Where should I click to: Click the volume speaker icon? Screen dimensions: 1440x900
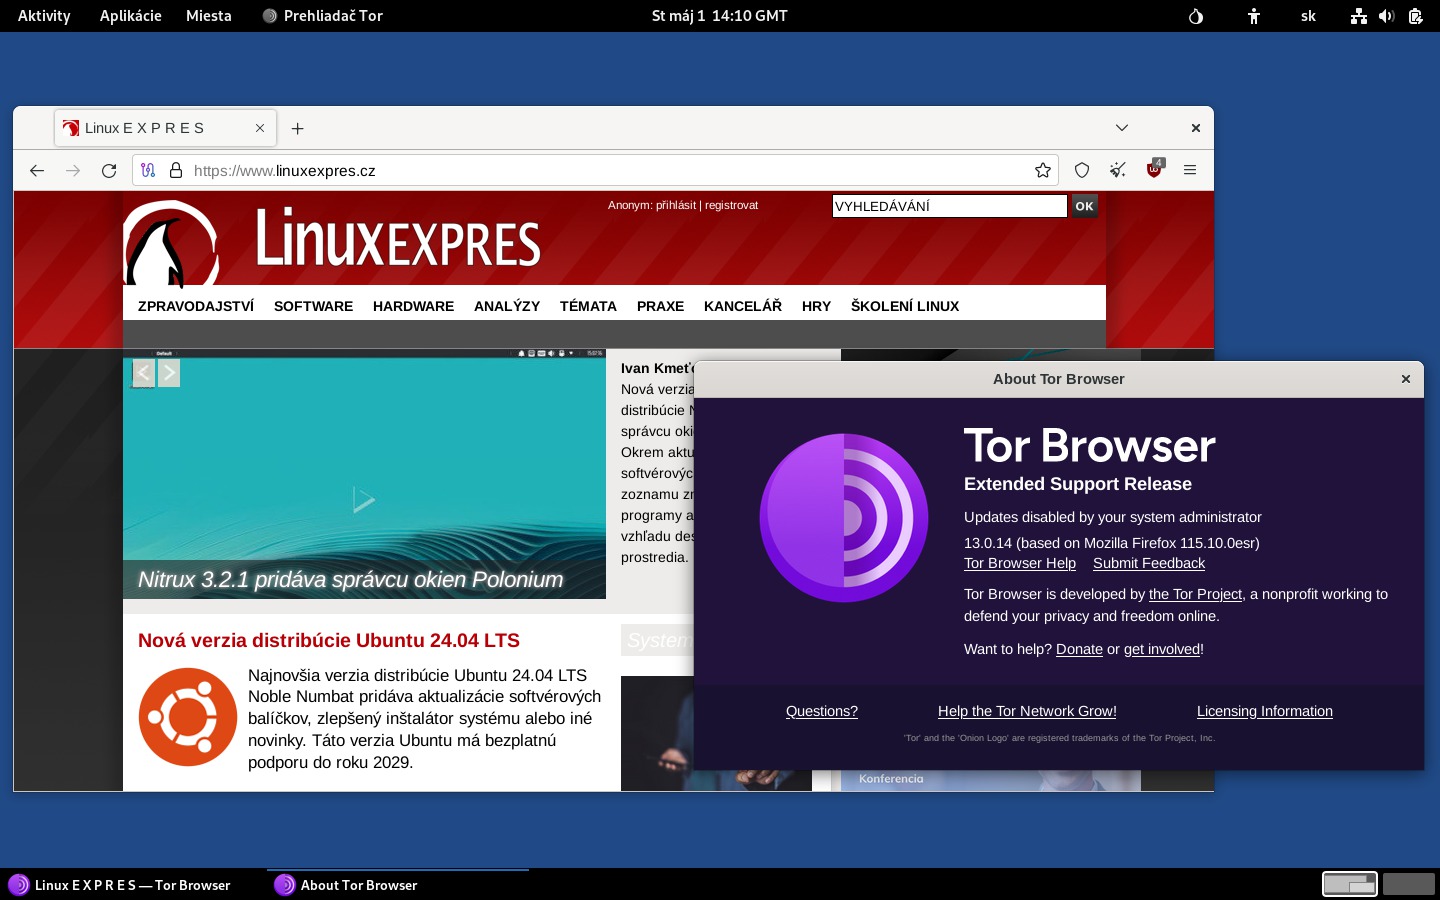(1386, 16)
